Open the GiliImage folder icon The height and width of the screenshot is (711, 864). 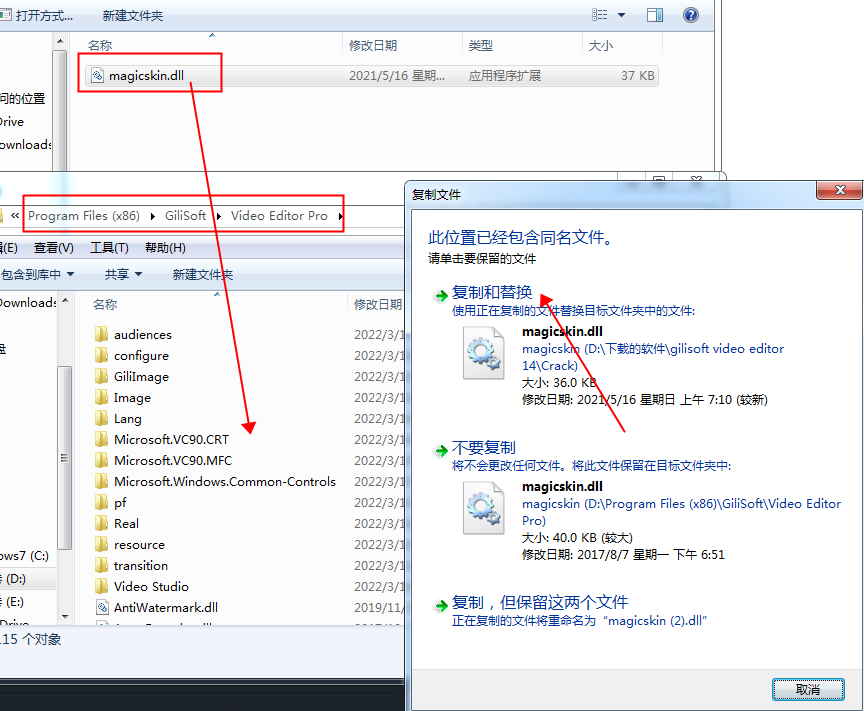point(101,376)
